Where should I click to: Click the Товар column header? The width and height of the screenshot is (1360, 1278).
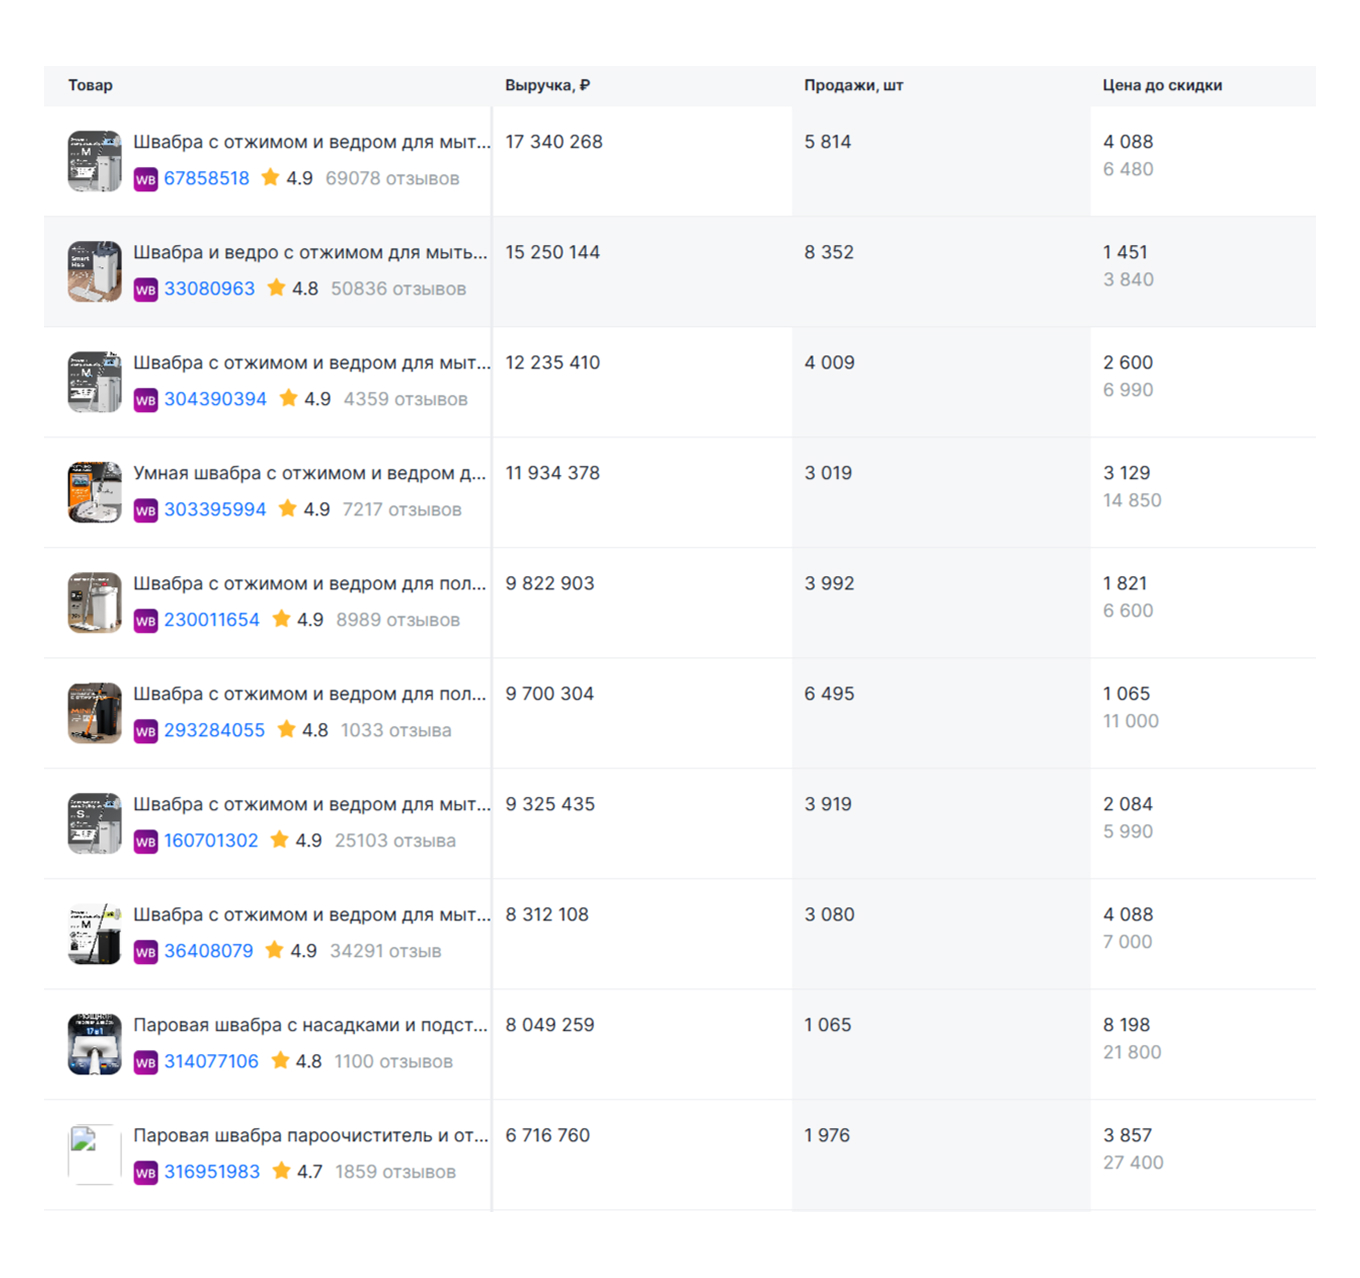tap(90, 86)
